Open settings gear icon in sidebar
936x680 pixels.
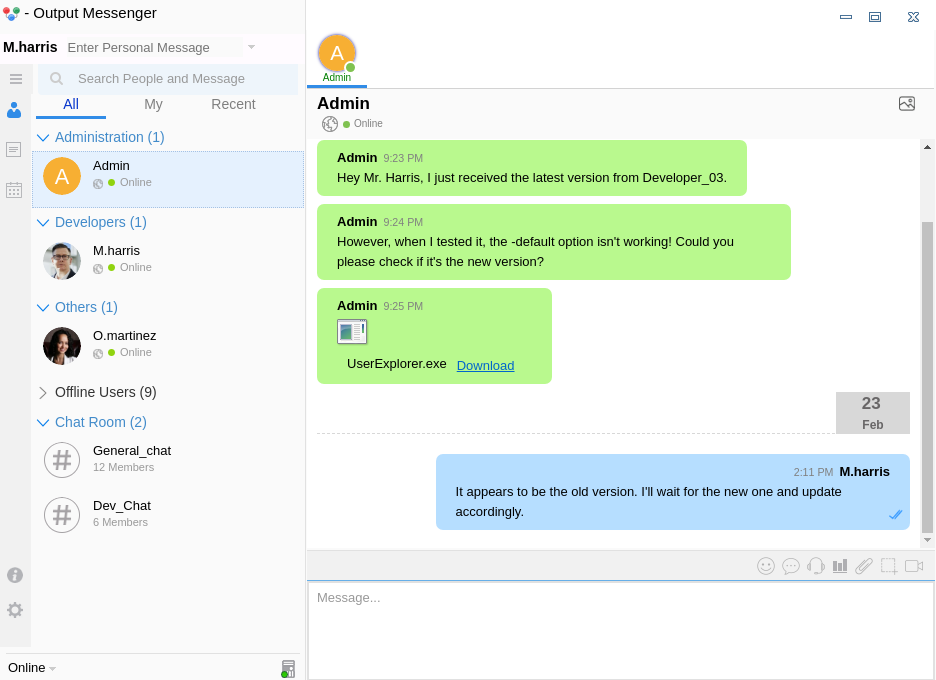(15, 610)
